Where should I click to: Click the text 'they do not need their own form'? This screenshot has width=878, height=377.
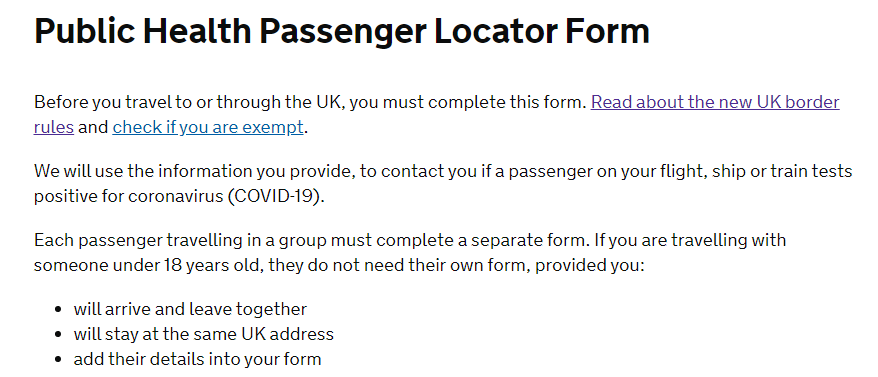pyautogui.click(x=399, y=265)
